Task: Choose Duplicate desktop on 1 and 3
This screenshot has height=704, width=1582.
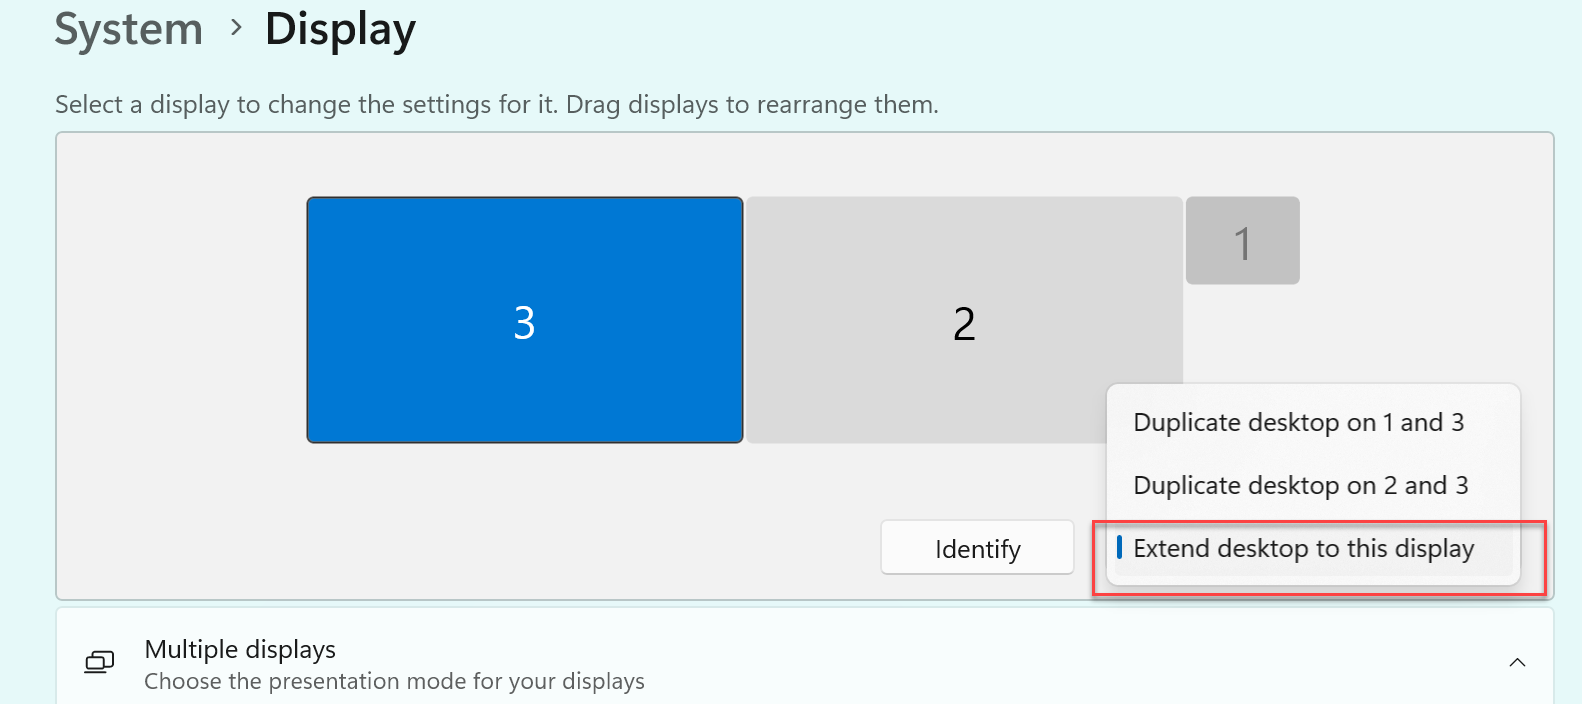Action: [1298, 423]
